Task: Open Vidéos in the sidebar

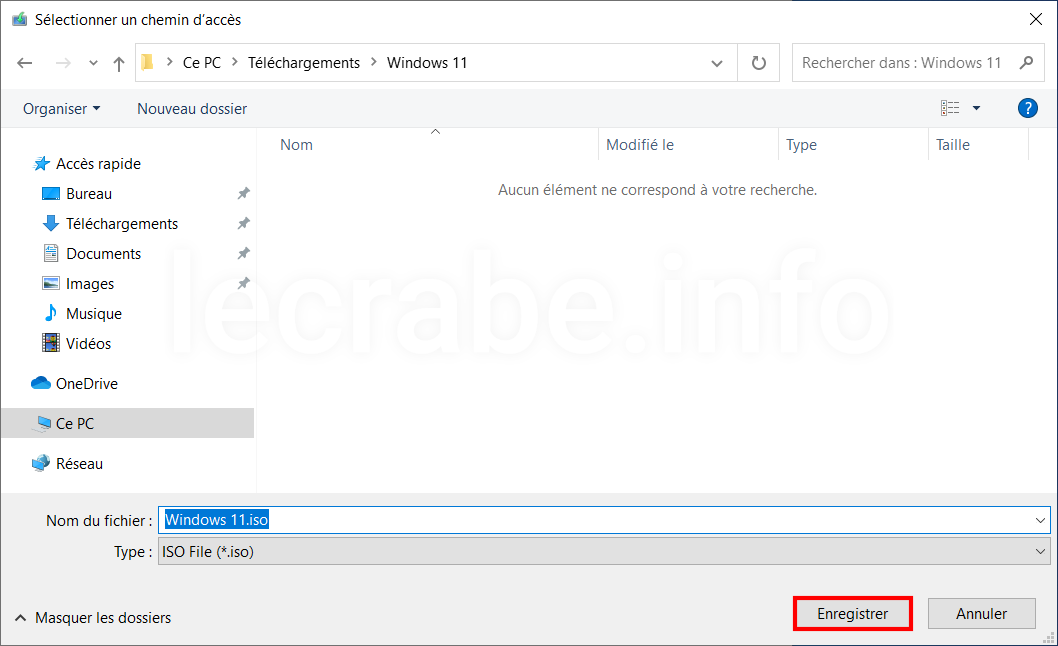Action: click(88, 344)
